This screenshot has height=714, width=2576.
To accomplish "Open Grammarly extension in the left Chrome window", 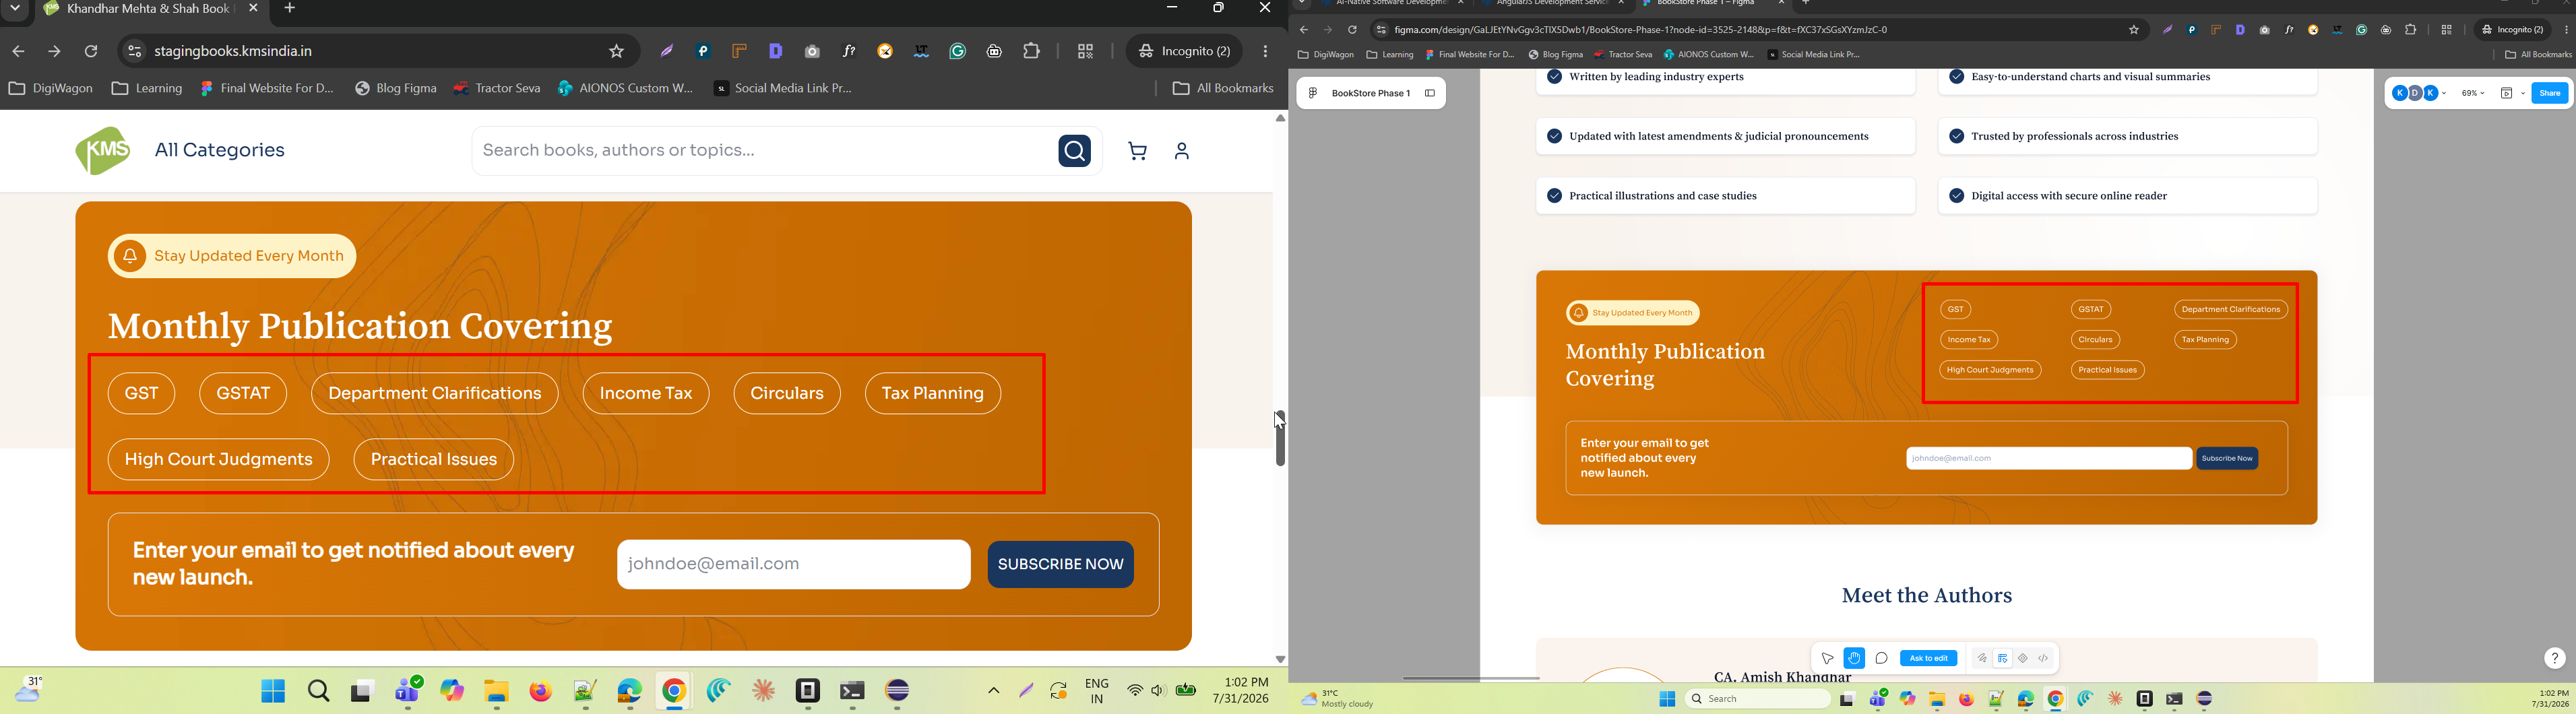I will click(958, 51).
